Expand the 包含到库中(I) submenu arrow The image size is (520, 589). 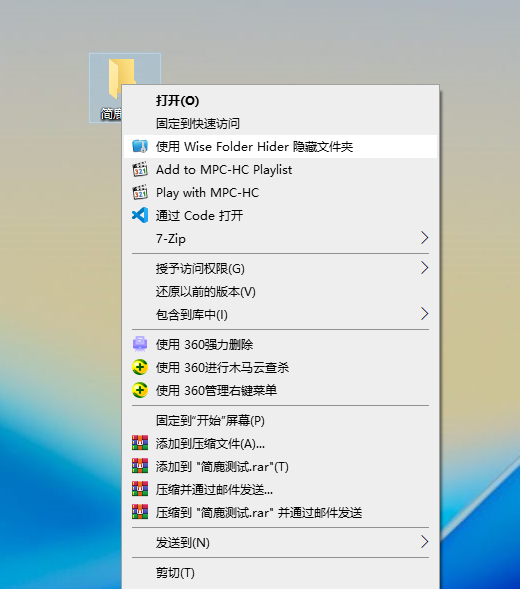(x=424, y=314)
